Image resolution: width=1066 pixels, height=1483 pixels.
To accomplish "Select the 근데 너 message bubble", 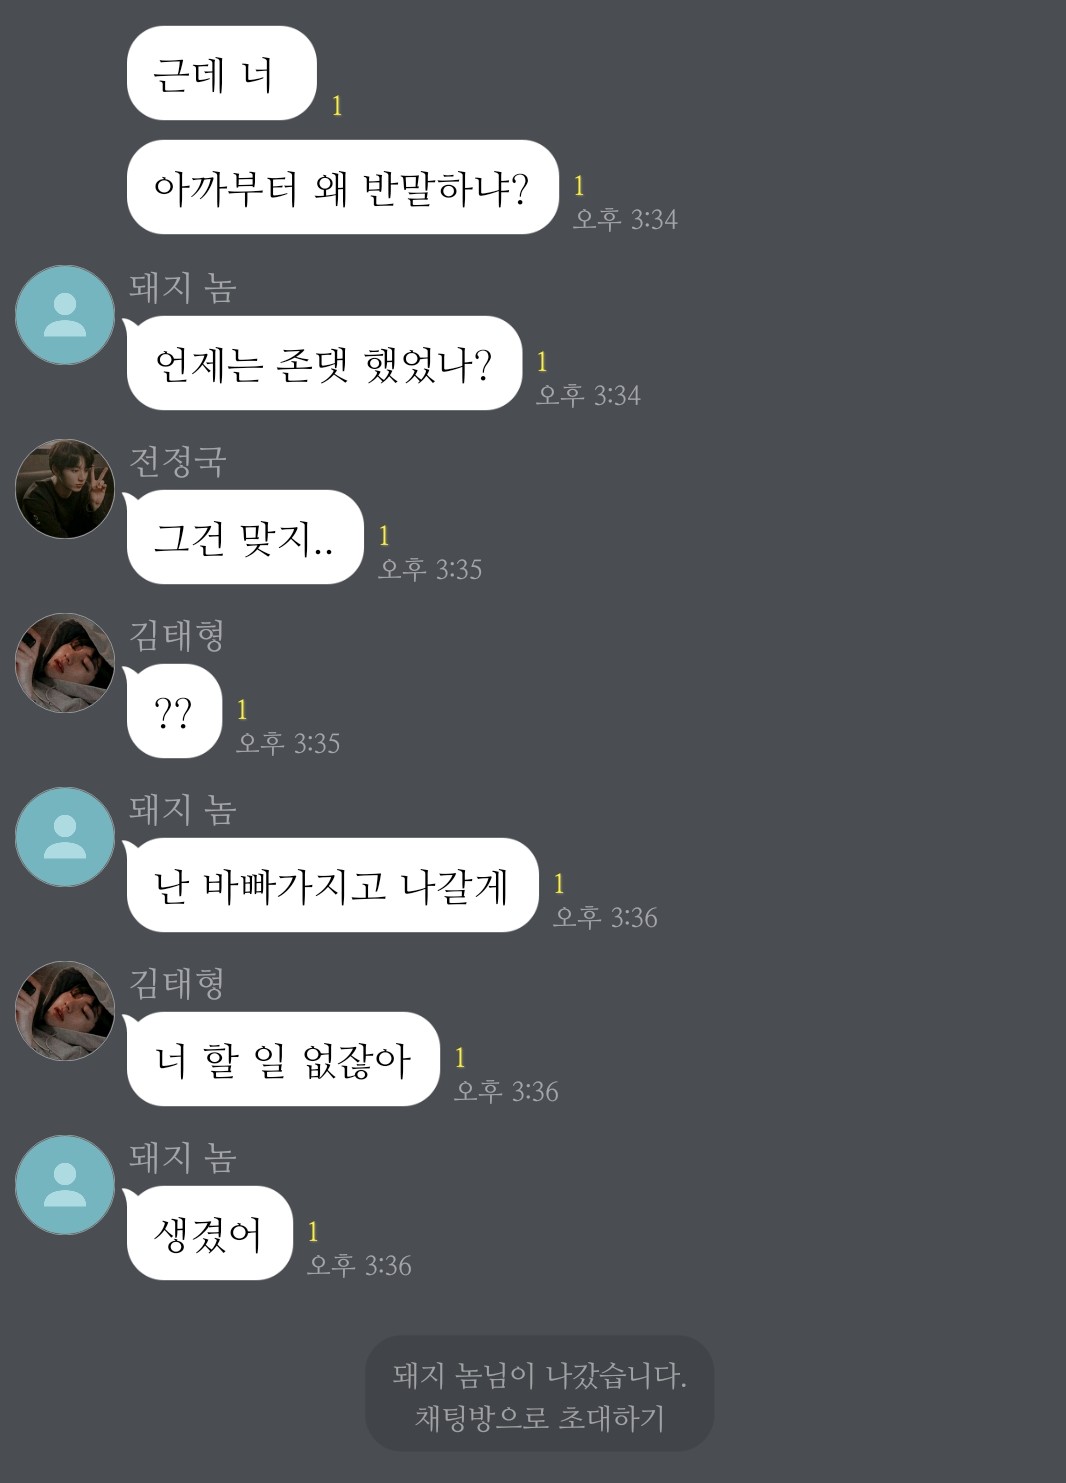I will [x=221, y=73].
